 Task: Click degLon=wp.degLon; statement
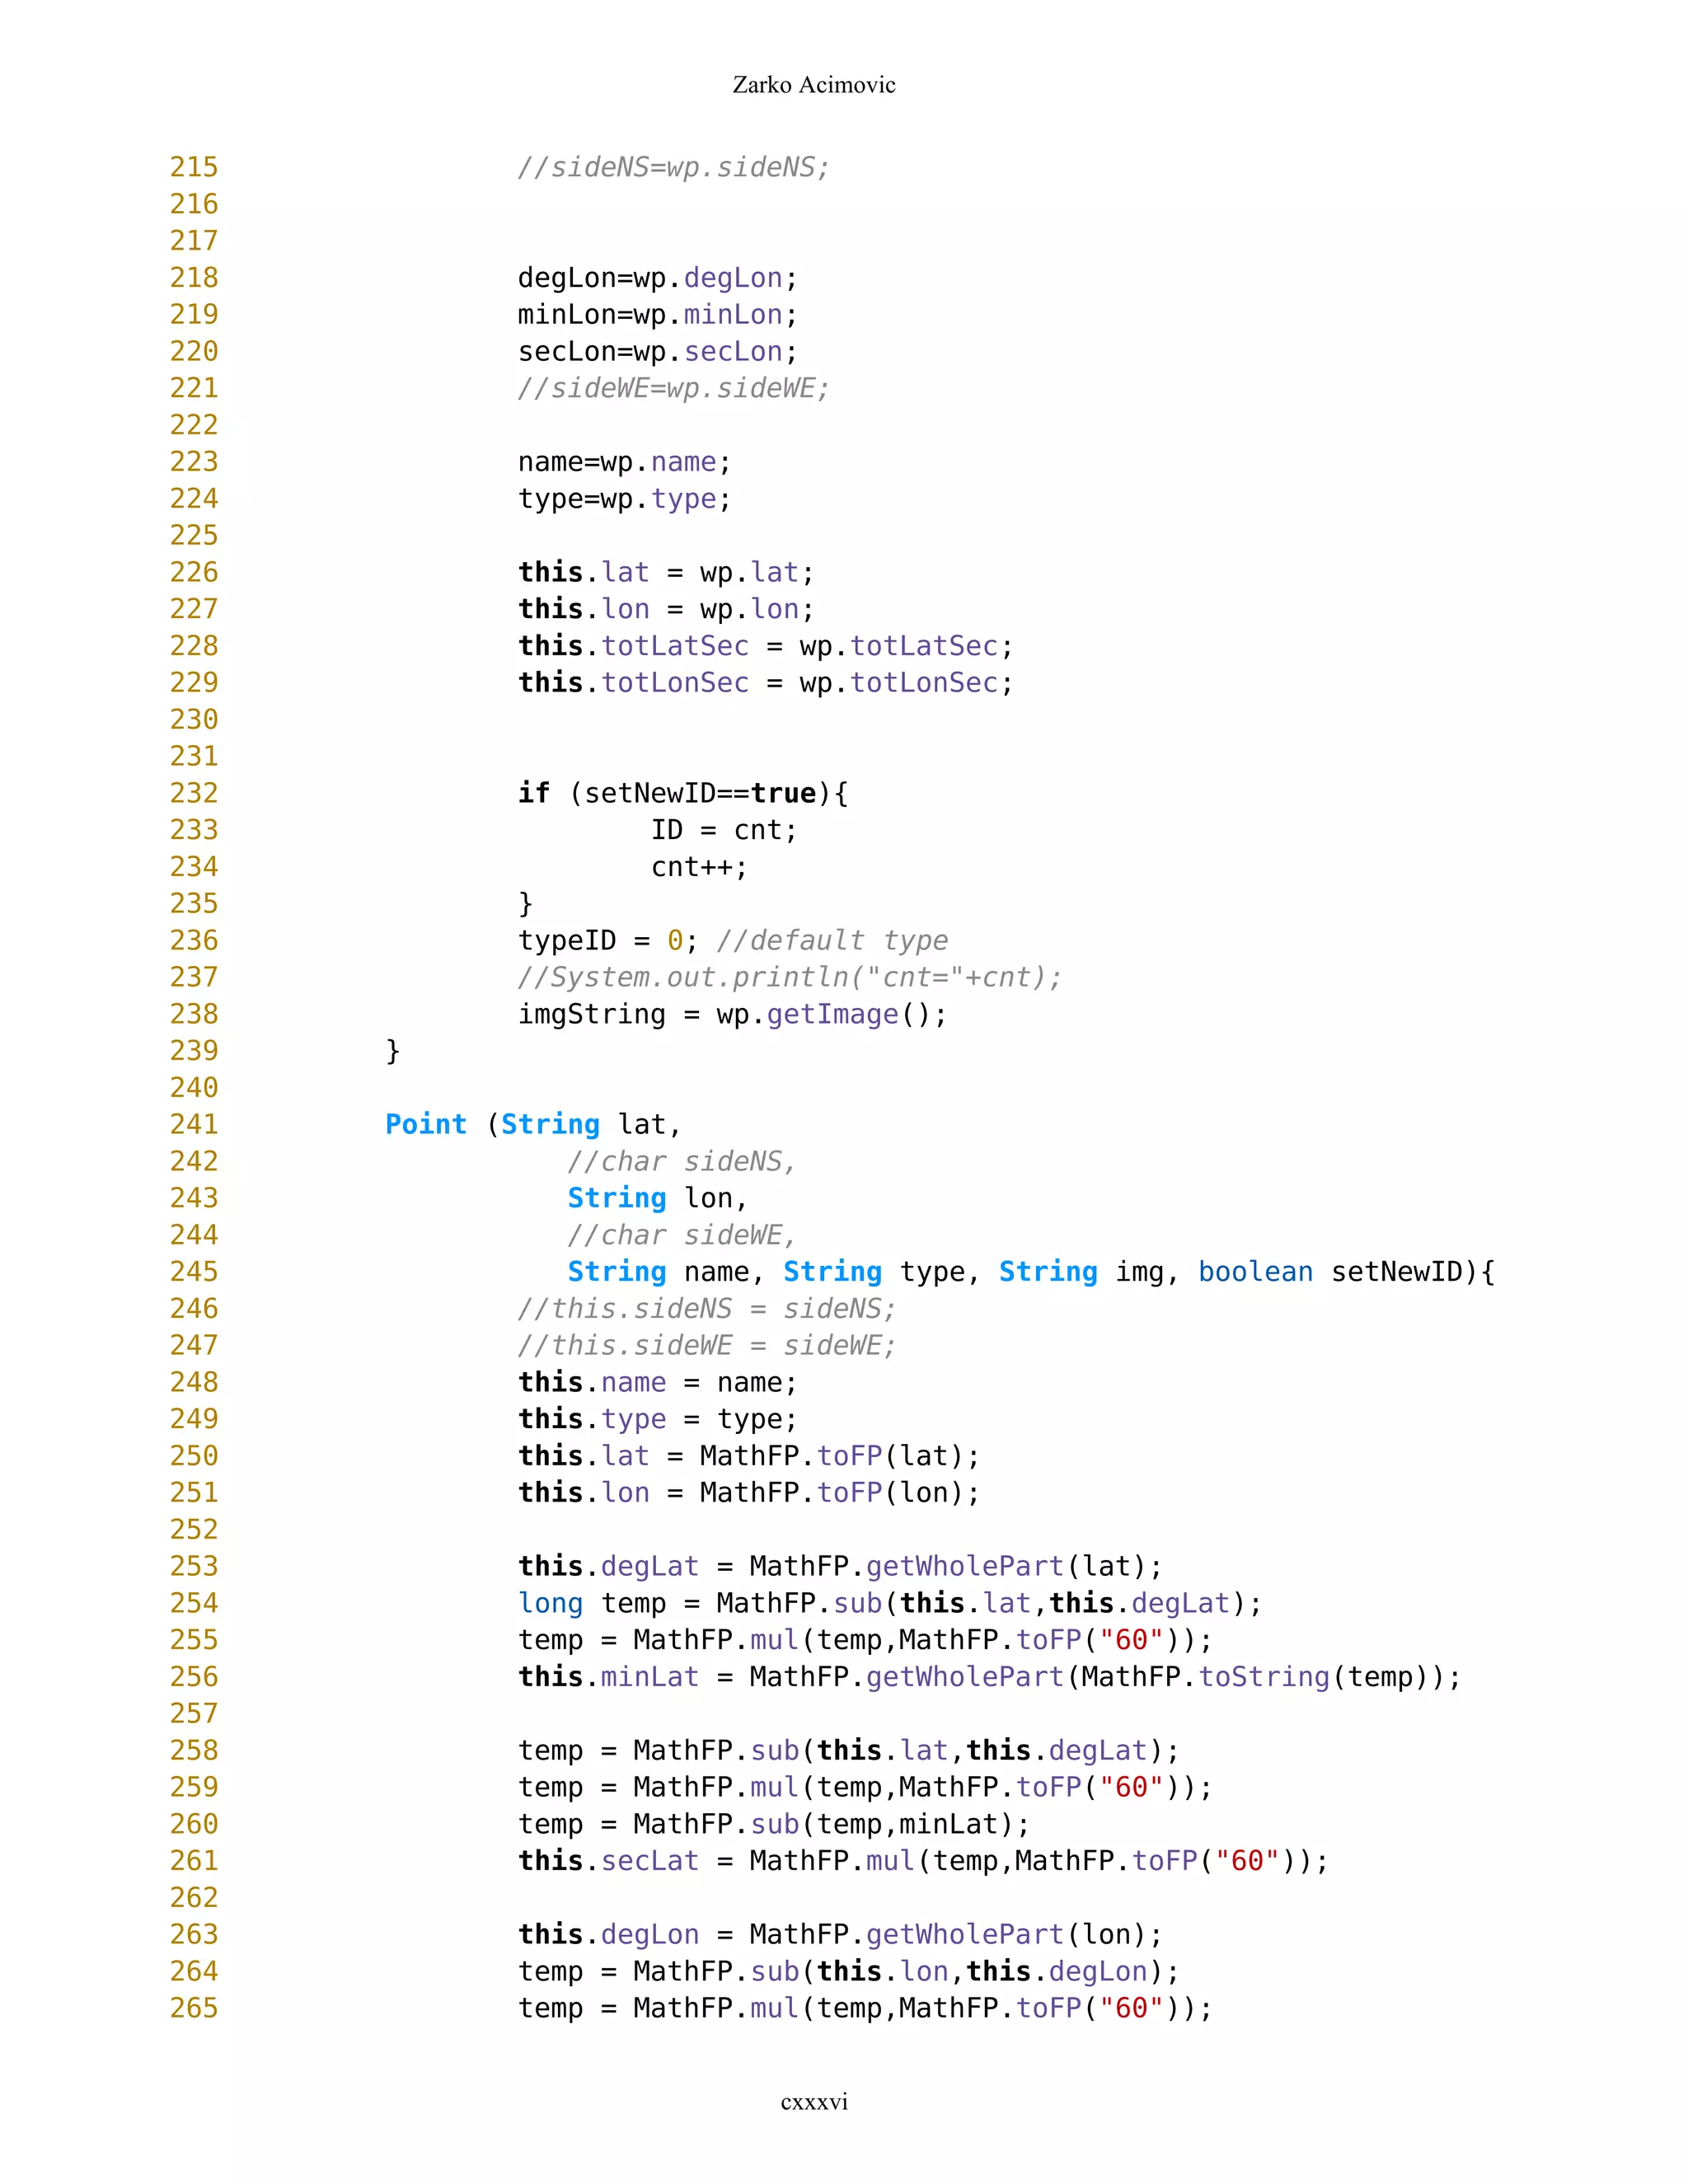click(x=657, y=278)
